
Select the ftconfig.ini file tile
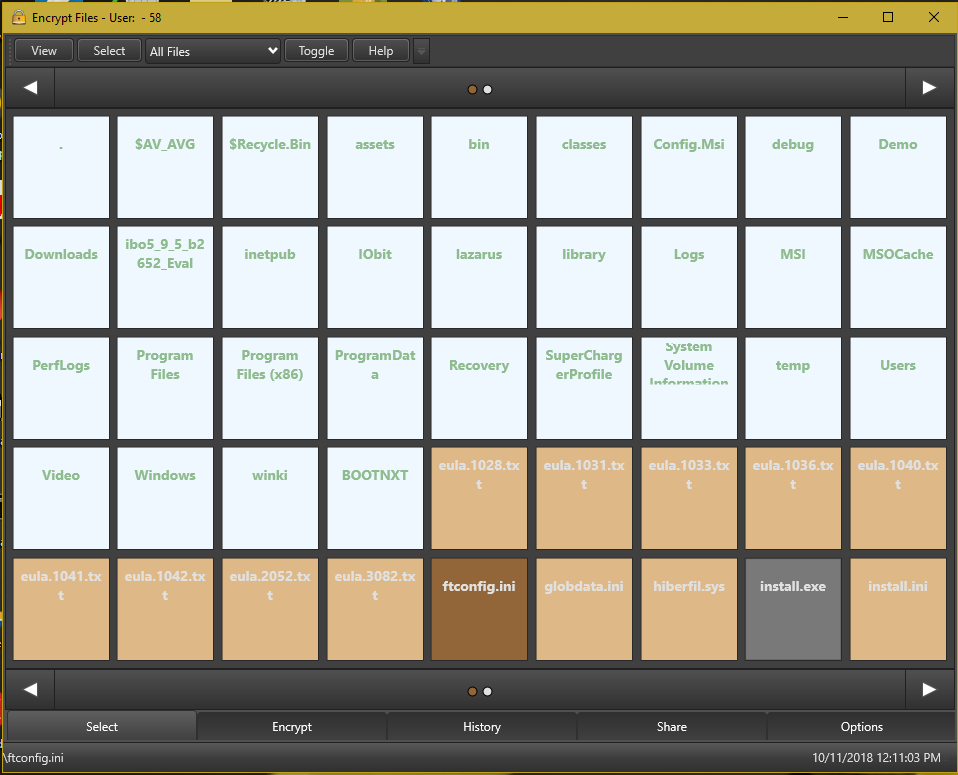(x=479, y=609)
